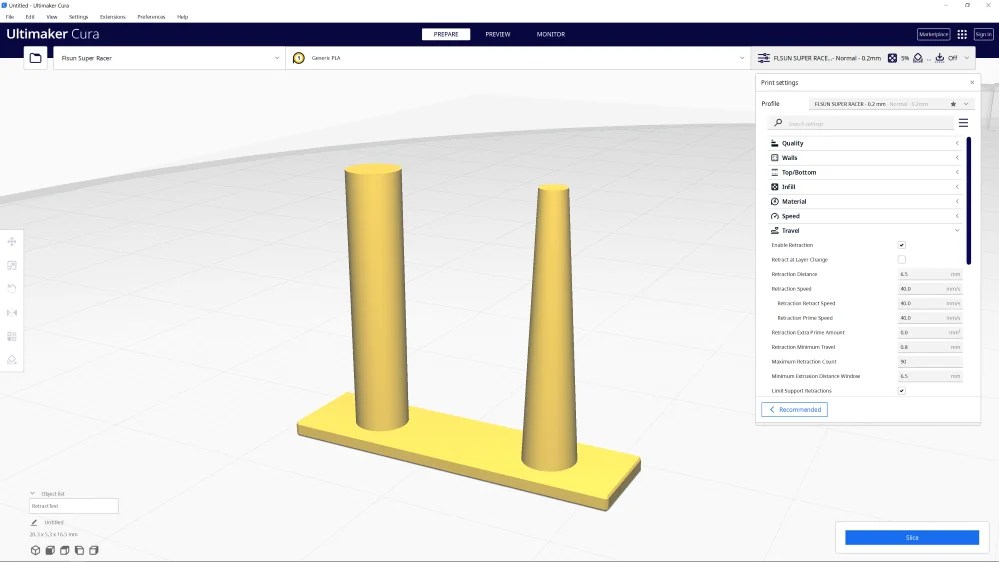Open file folder icon
The image size is (999, 562).
click(36, 58)
